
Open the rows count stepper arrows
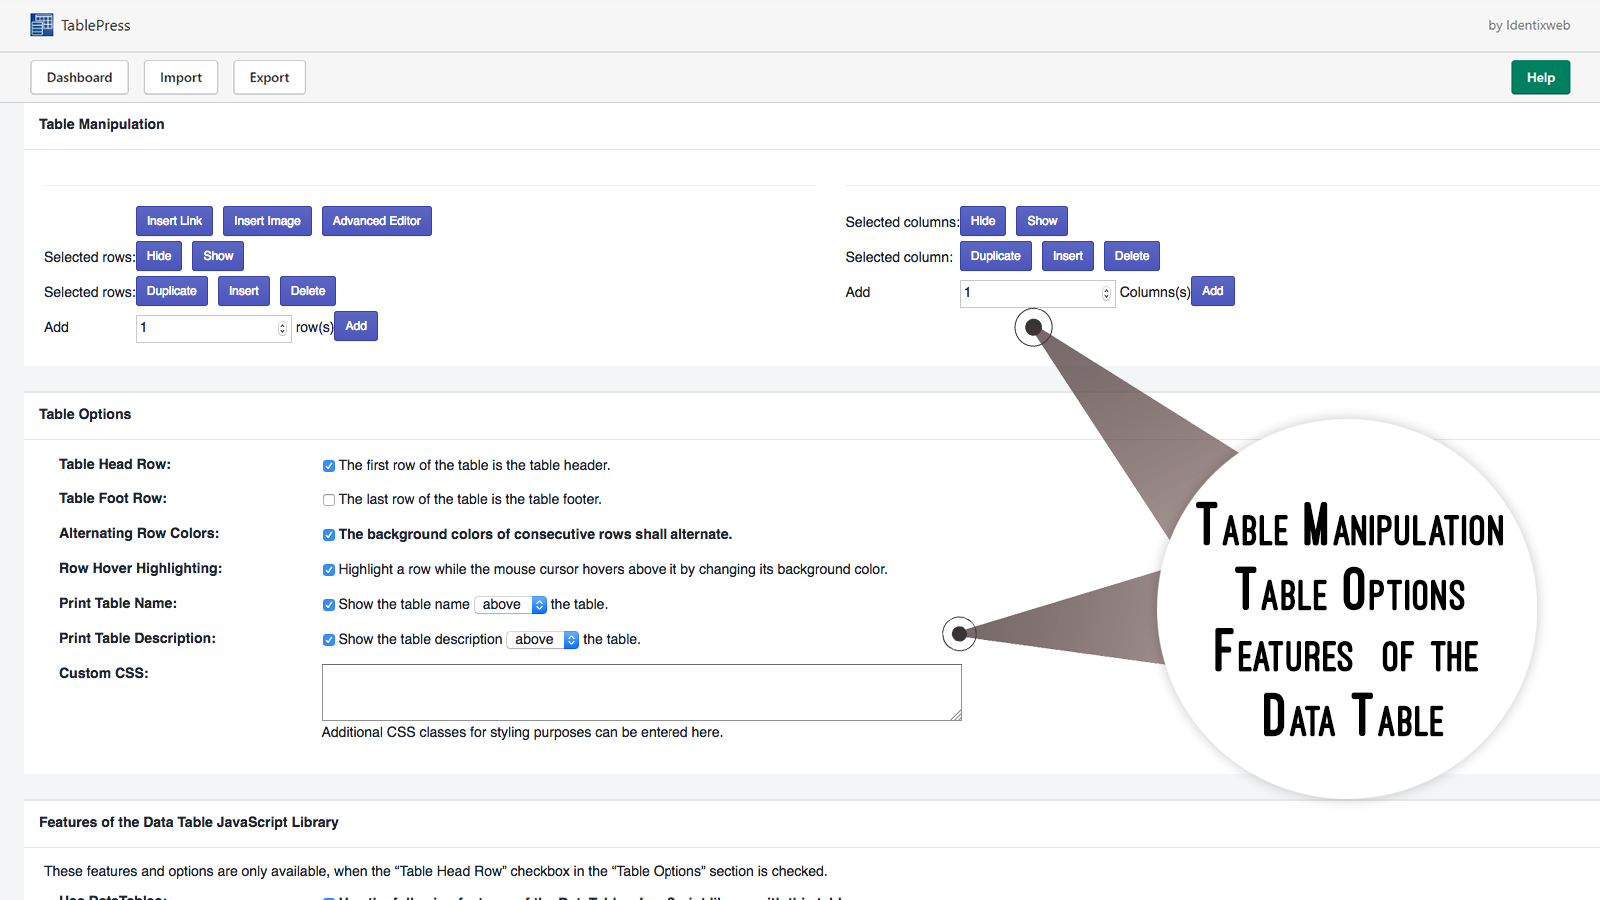coord(282,328)
